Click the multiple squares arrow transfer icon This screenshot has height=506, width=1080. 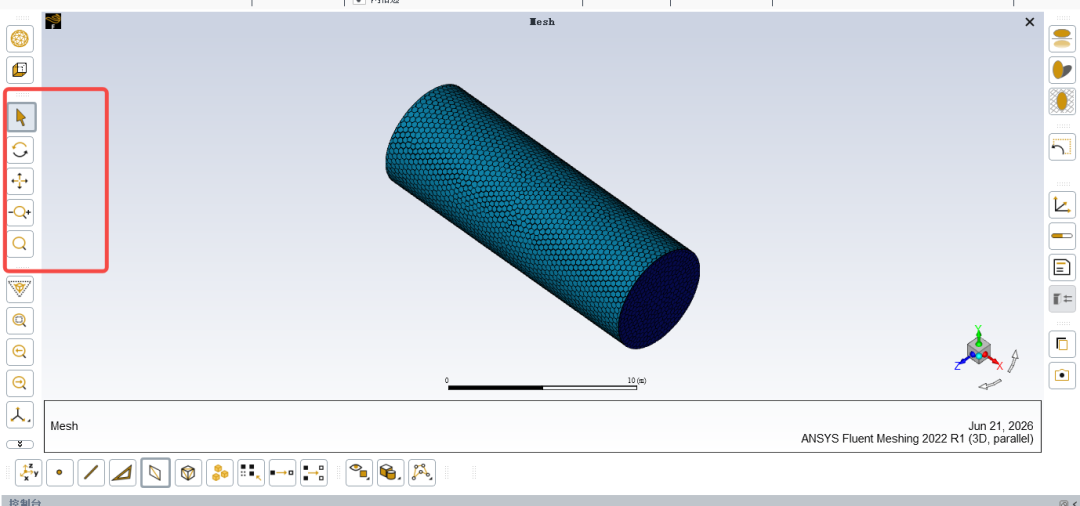pos(314,473)
